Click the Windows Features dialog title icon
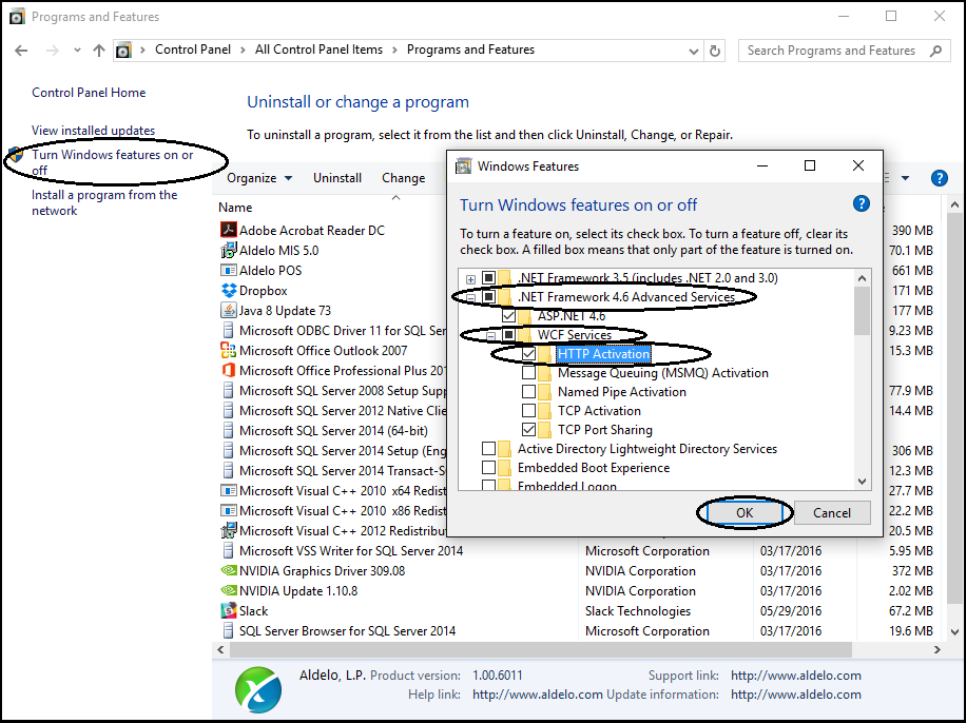966x723 pixels. pyautogui.click(x=463, y=166)
